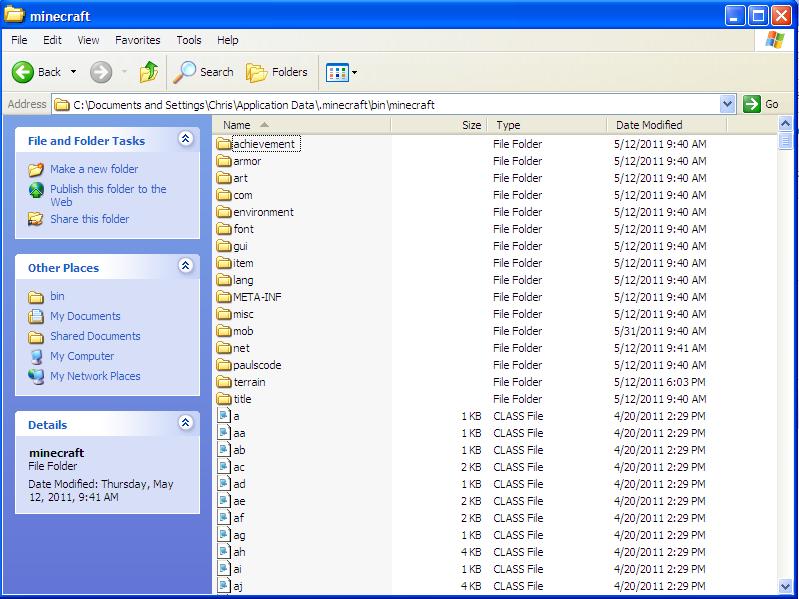Select the terrain folder icon
This screenshot has width=799, height=599.
click(x=224, y=382)
